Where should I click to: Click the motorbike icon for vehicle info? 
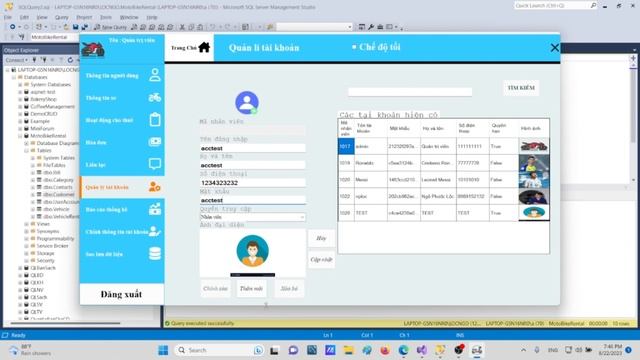click(155, 98)
